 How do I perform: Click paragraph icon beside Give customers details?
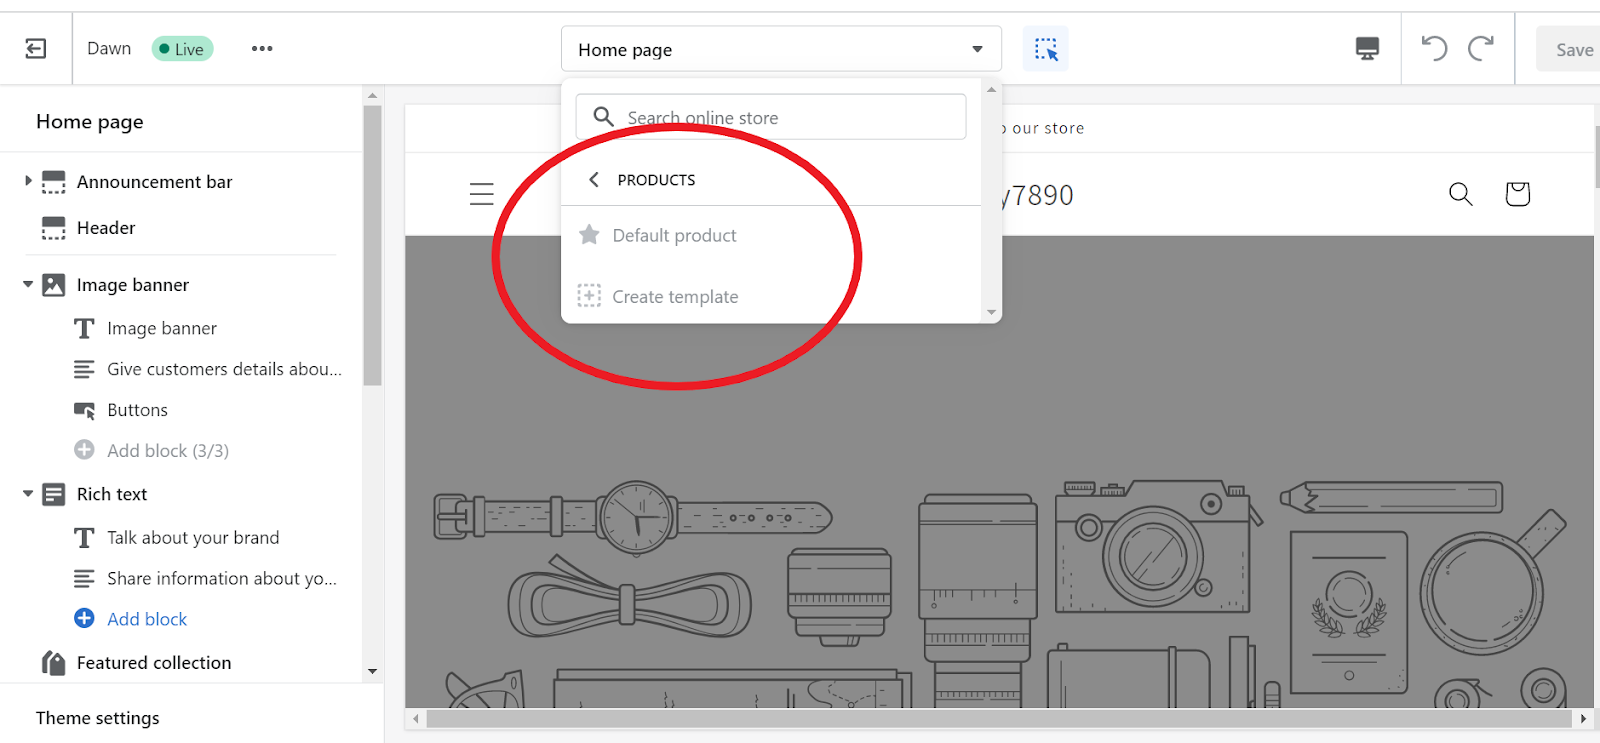tap(84, 369)
